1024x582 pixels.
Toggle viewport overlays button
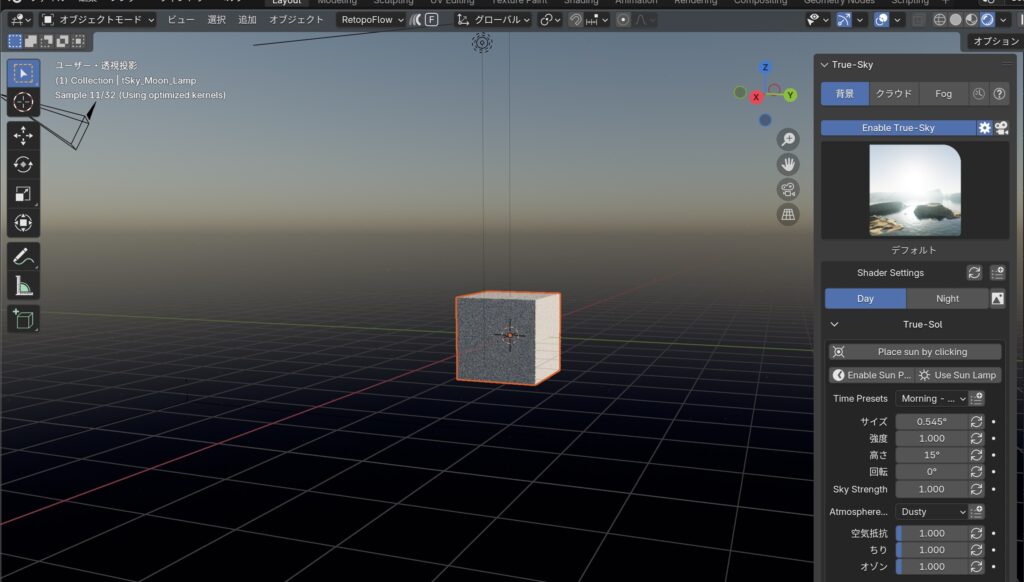click(881, 20)
